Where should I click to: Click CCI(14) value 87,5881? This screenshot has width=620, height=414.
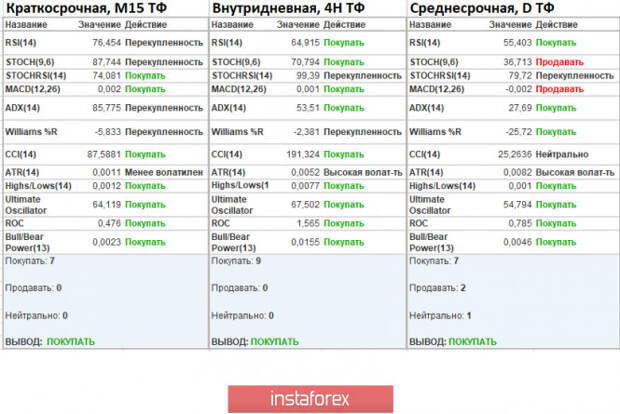[x=104, y=155]
